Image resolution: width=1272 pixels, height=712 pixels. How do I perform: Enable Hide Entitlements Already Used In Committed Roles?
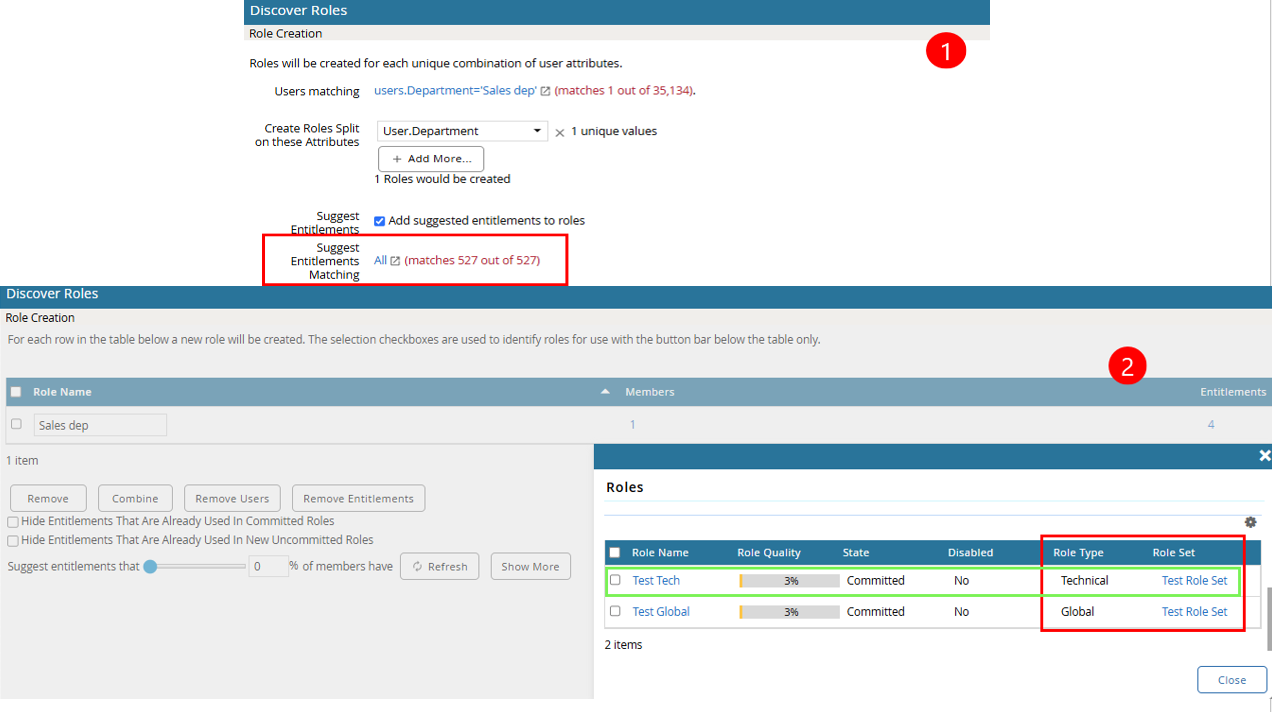point(13,522)
